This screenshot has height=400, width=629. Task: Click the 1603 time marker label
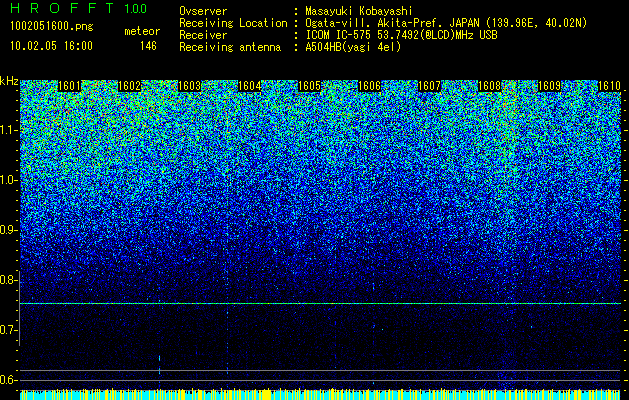click(189, 86)
